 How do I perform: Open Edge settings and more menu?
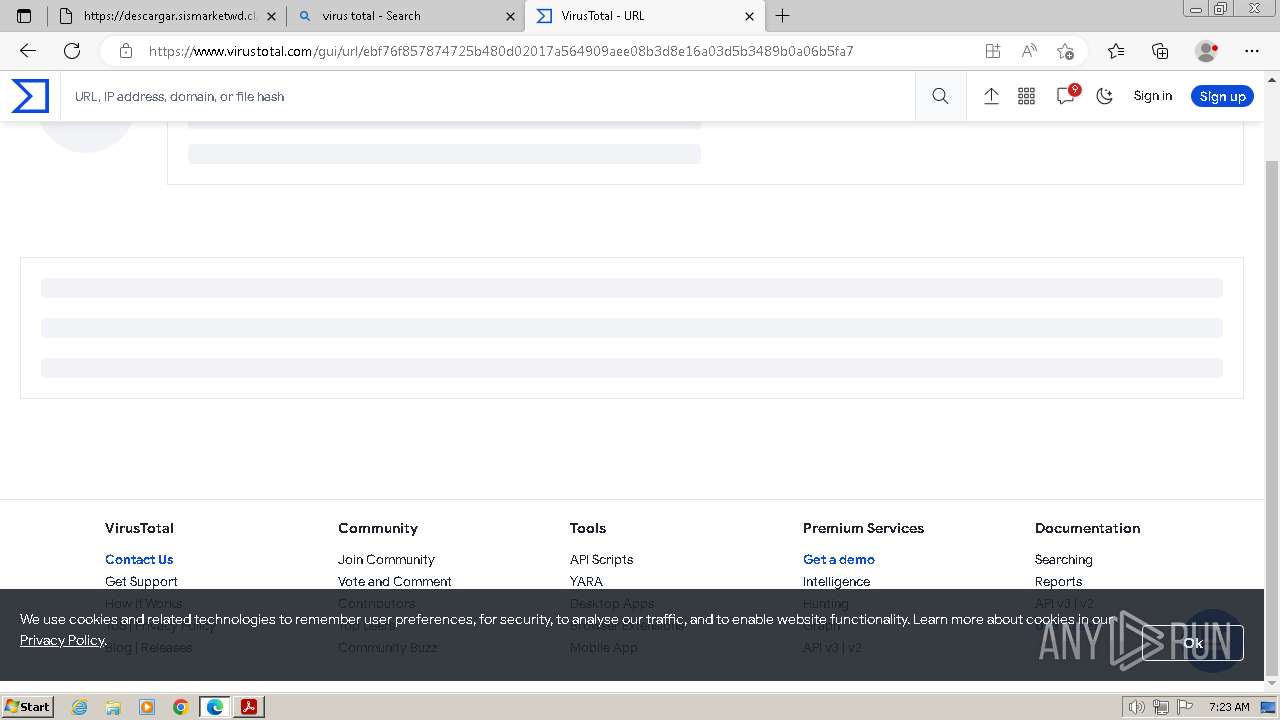[1252, 51]
